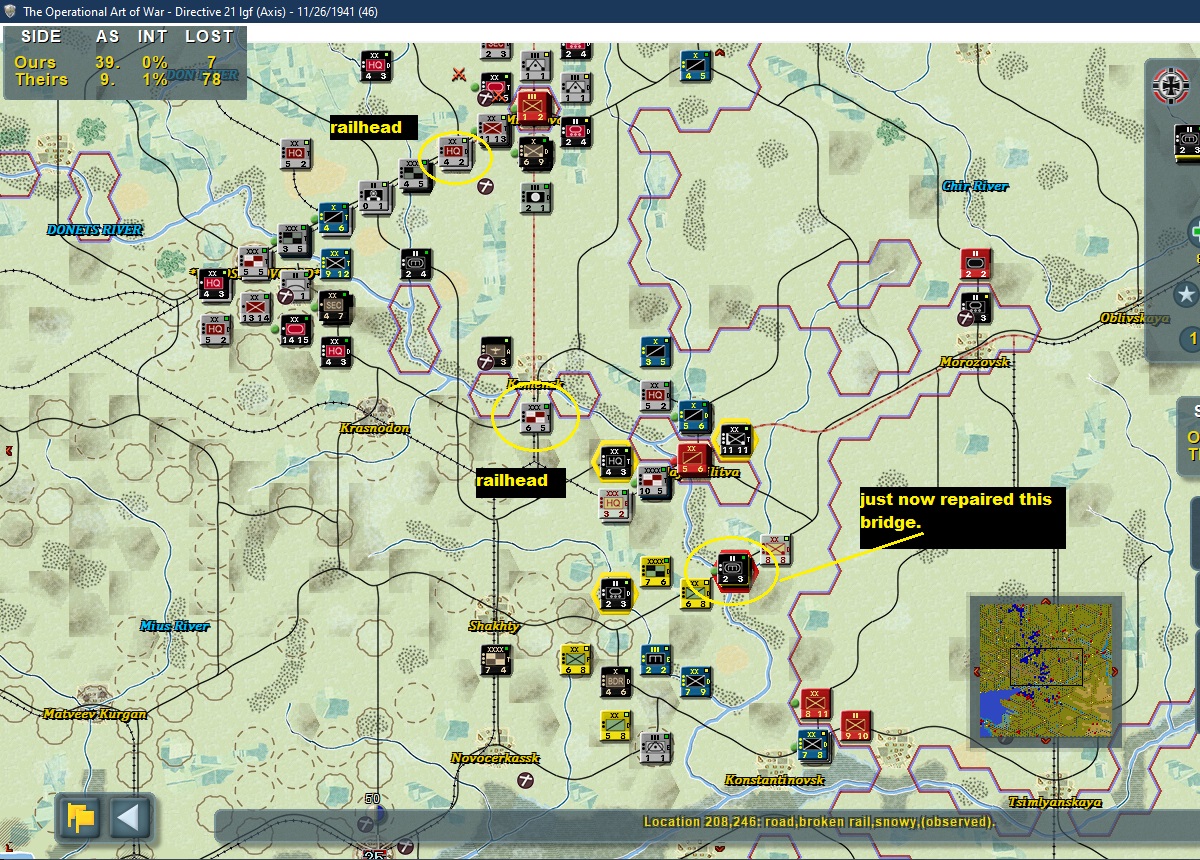Click the DONETS RIVER label
Viewport: 1200px width, 860px height.
[95, 230]
